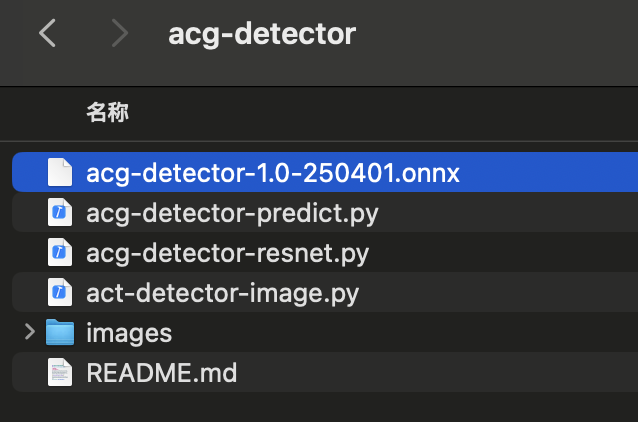Click the Python icon of acg-detector-resnet.py
Image resolution: width=638 pixels, height=422 pixels.
(60, 252)
